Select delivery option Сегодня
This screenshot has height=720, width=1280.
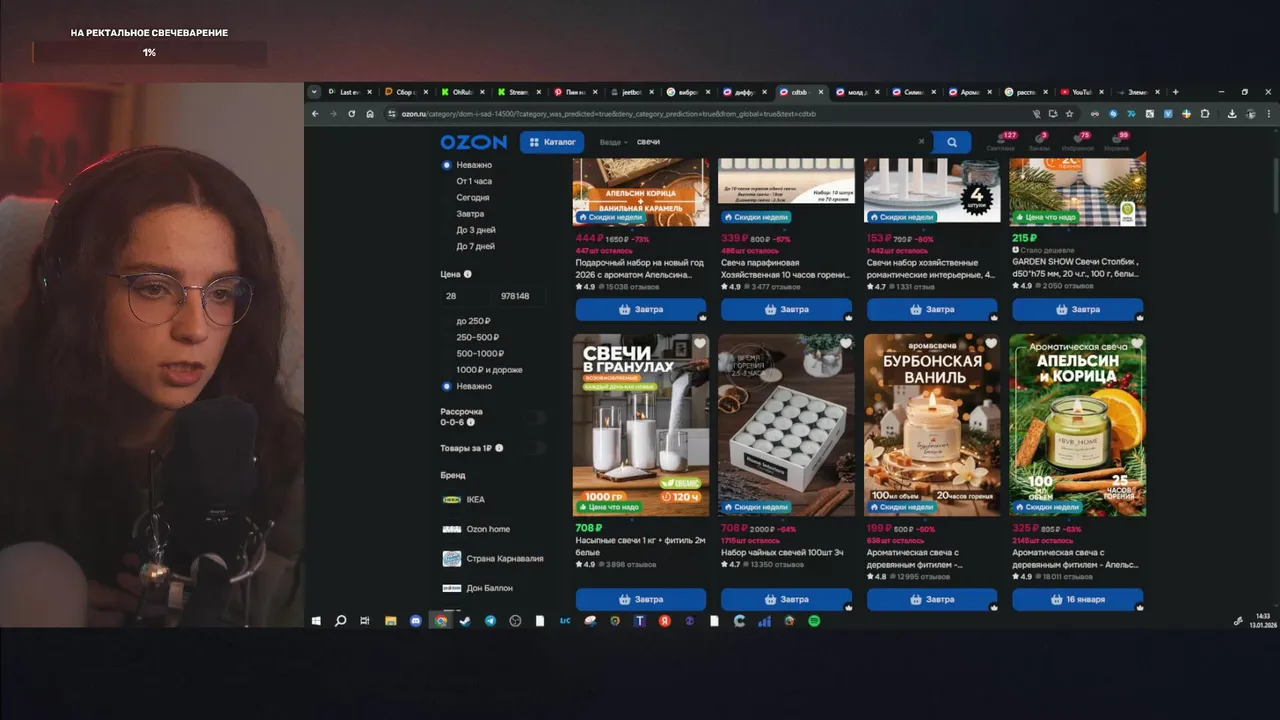473,197
